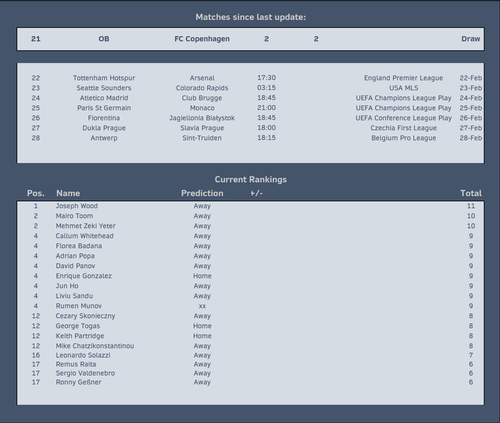
Task: Click Joseph Wood's total of 11
Action: click(471, 206)
